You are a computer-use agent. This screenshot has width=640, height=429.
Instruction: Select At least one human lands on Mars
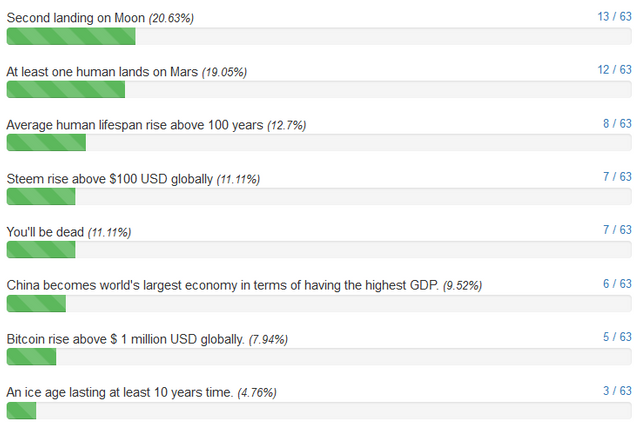click(102, 72)
